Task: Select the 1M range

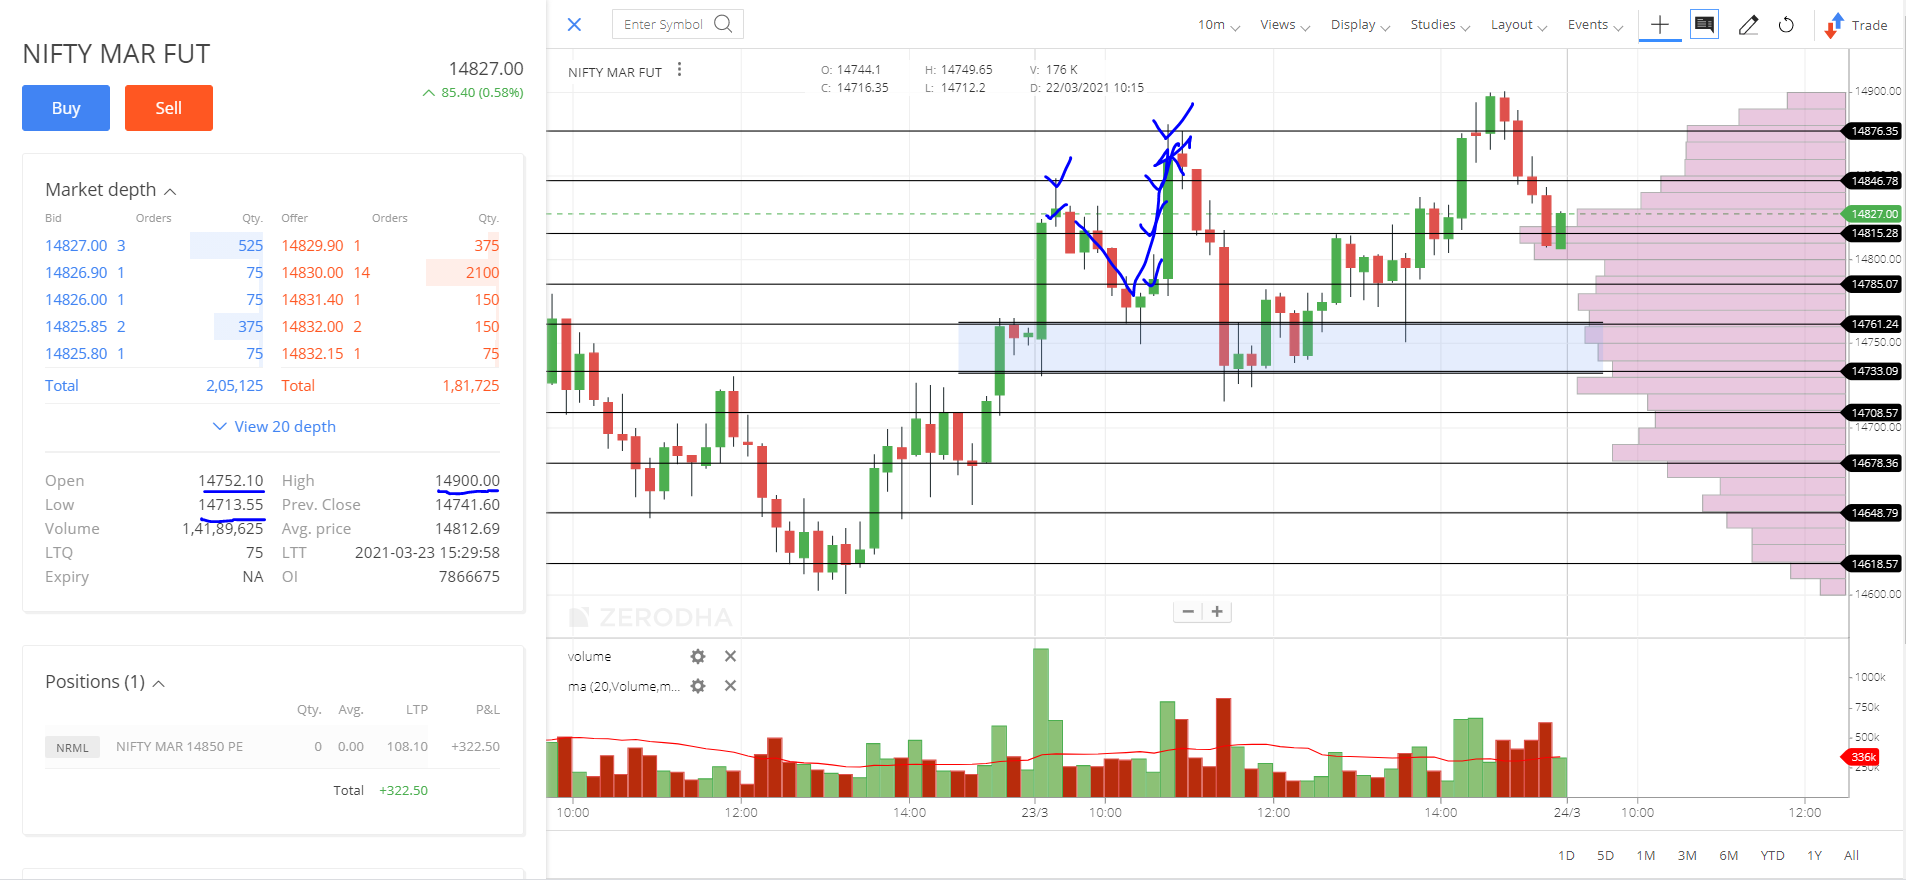Action: point(1646,855)
